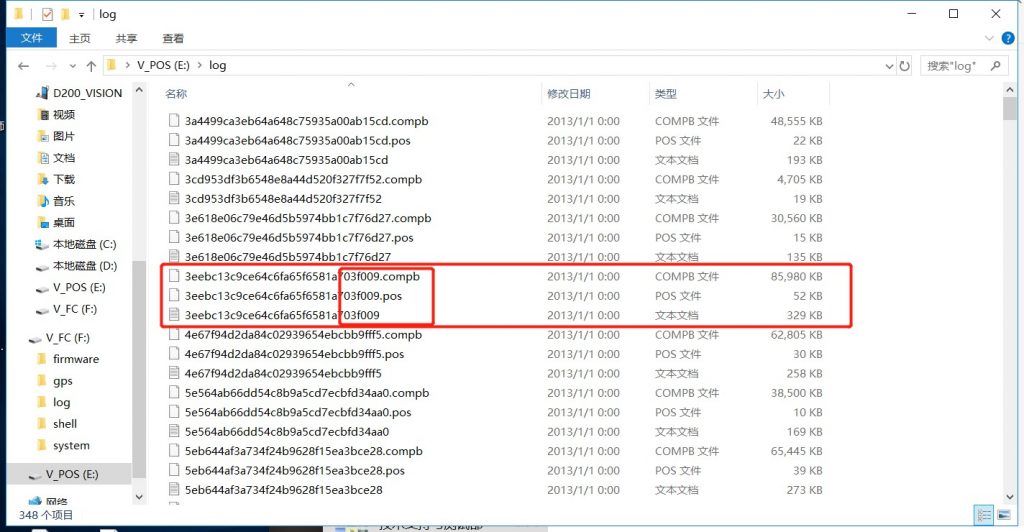Select file 5e564ab66dd54c8b9a5cd7ecbfd34aa0.pos
This screenshot has height=532, width=1024.
[298, 413]
